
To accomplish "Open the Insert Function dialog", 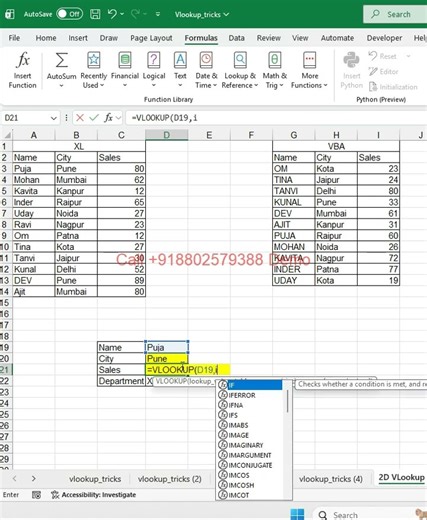I will tap(22, 70).
